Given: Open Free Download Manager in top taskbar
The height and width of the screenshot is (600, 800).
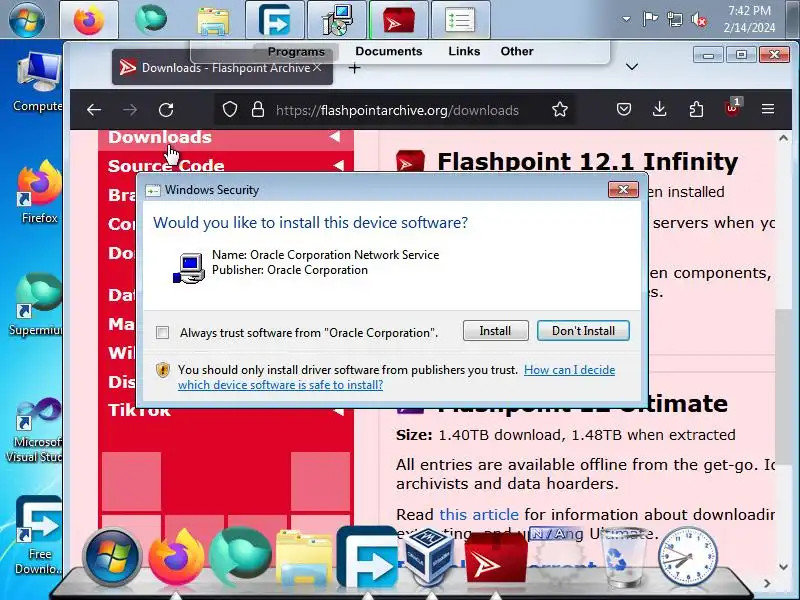Looking at the screenshot, I should tap(274, 20).
